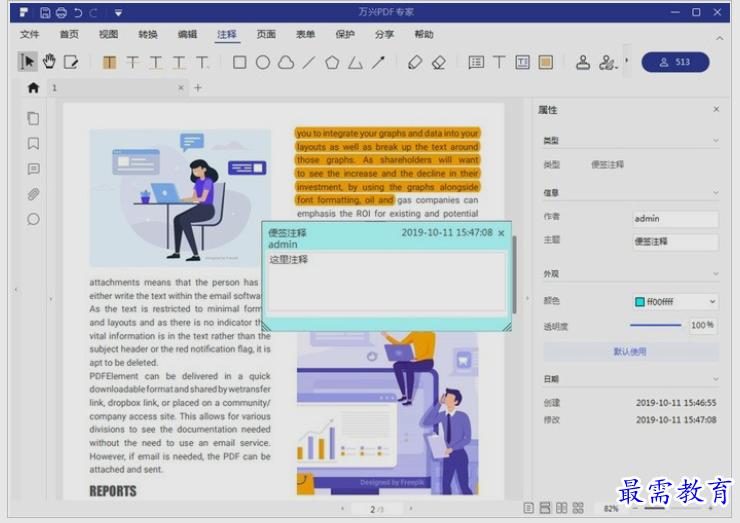The image size is (740, 523).
Task: Go to the home tab icon
Action: coord(34,88)
